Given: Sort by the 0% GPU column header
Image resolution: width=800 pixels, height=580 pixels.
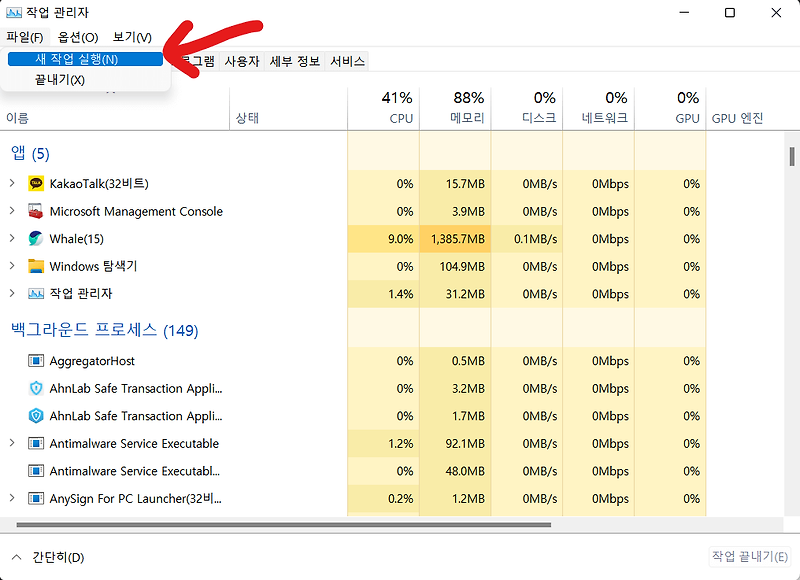Looking at the screenshot, I should [x=670, y=108].
